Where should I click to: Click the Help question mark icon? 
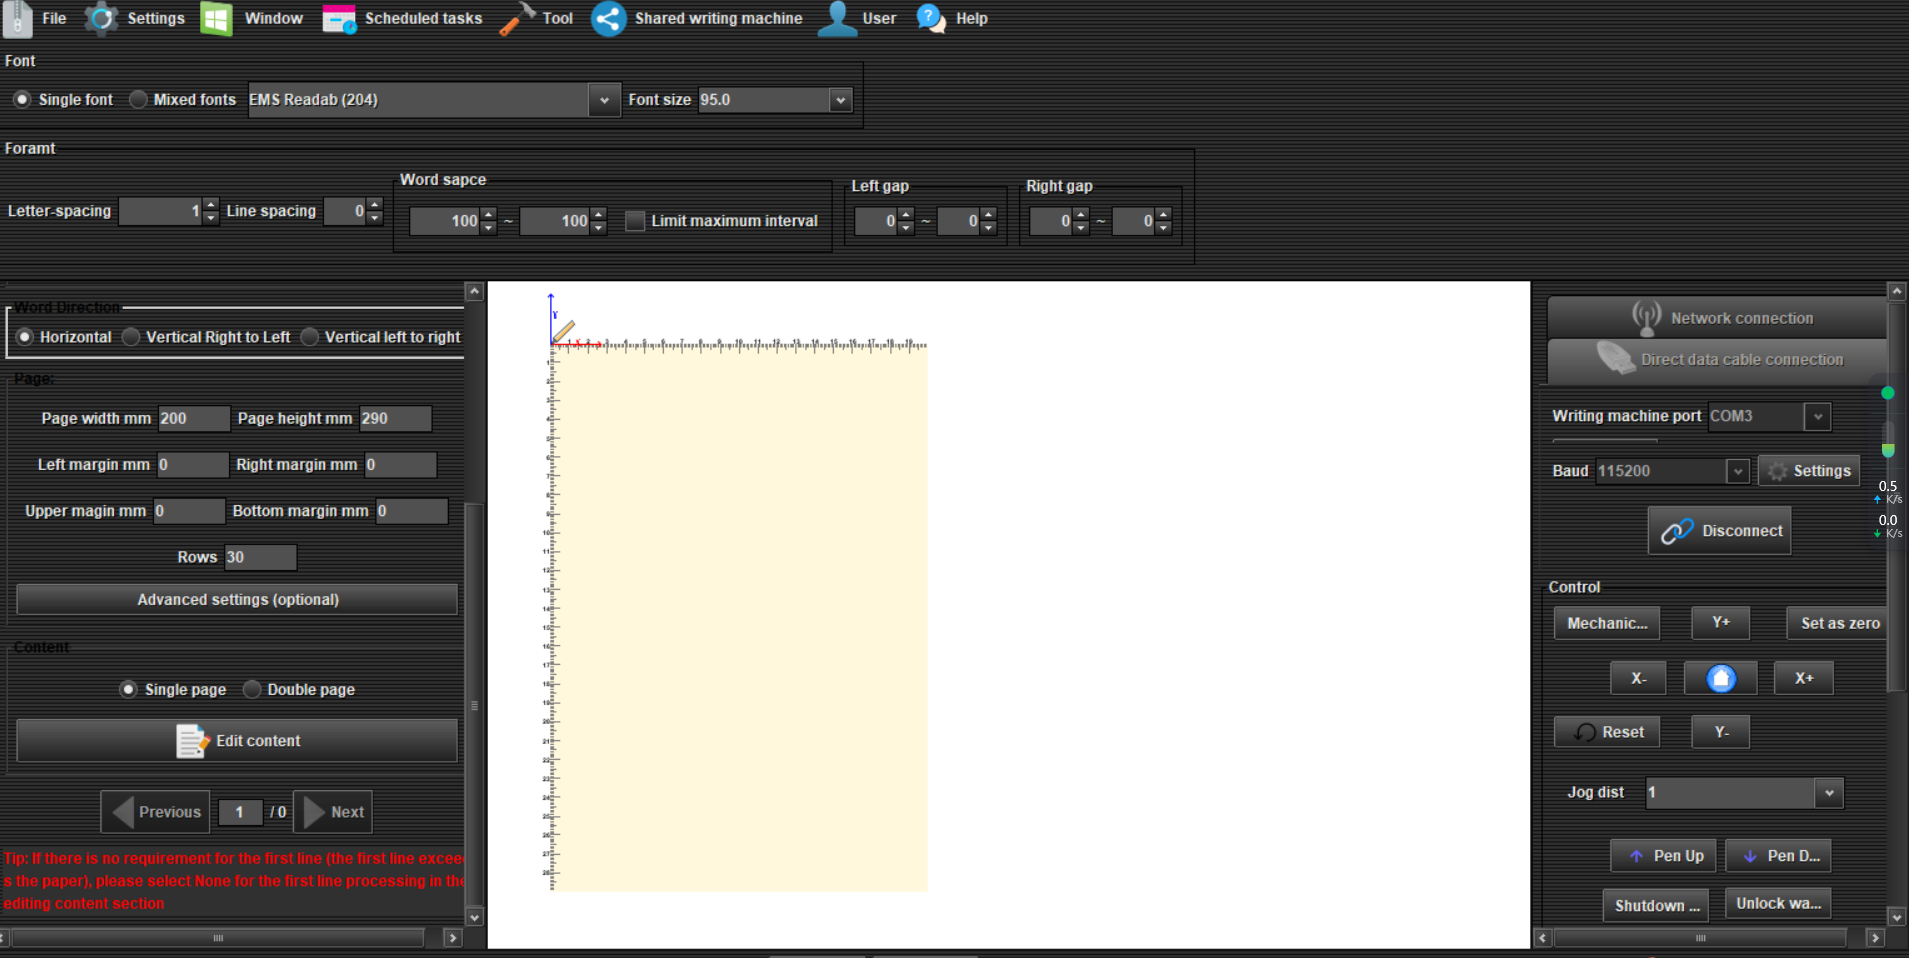pyautogui.click(x=930, y=19)
